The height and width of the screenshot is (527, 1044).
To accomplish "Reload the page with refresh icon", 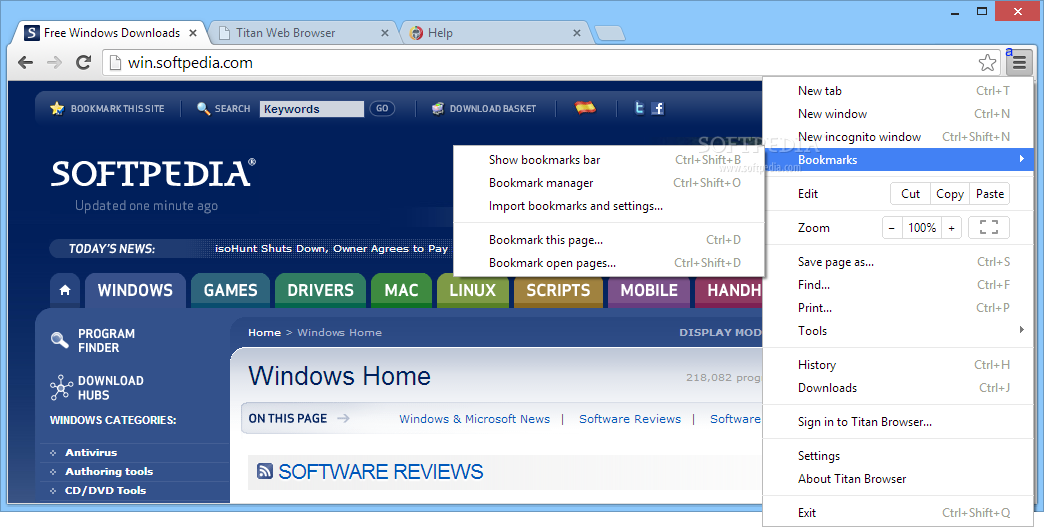I will (x=83, y=63).
